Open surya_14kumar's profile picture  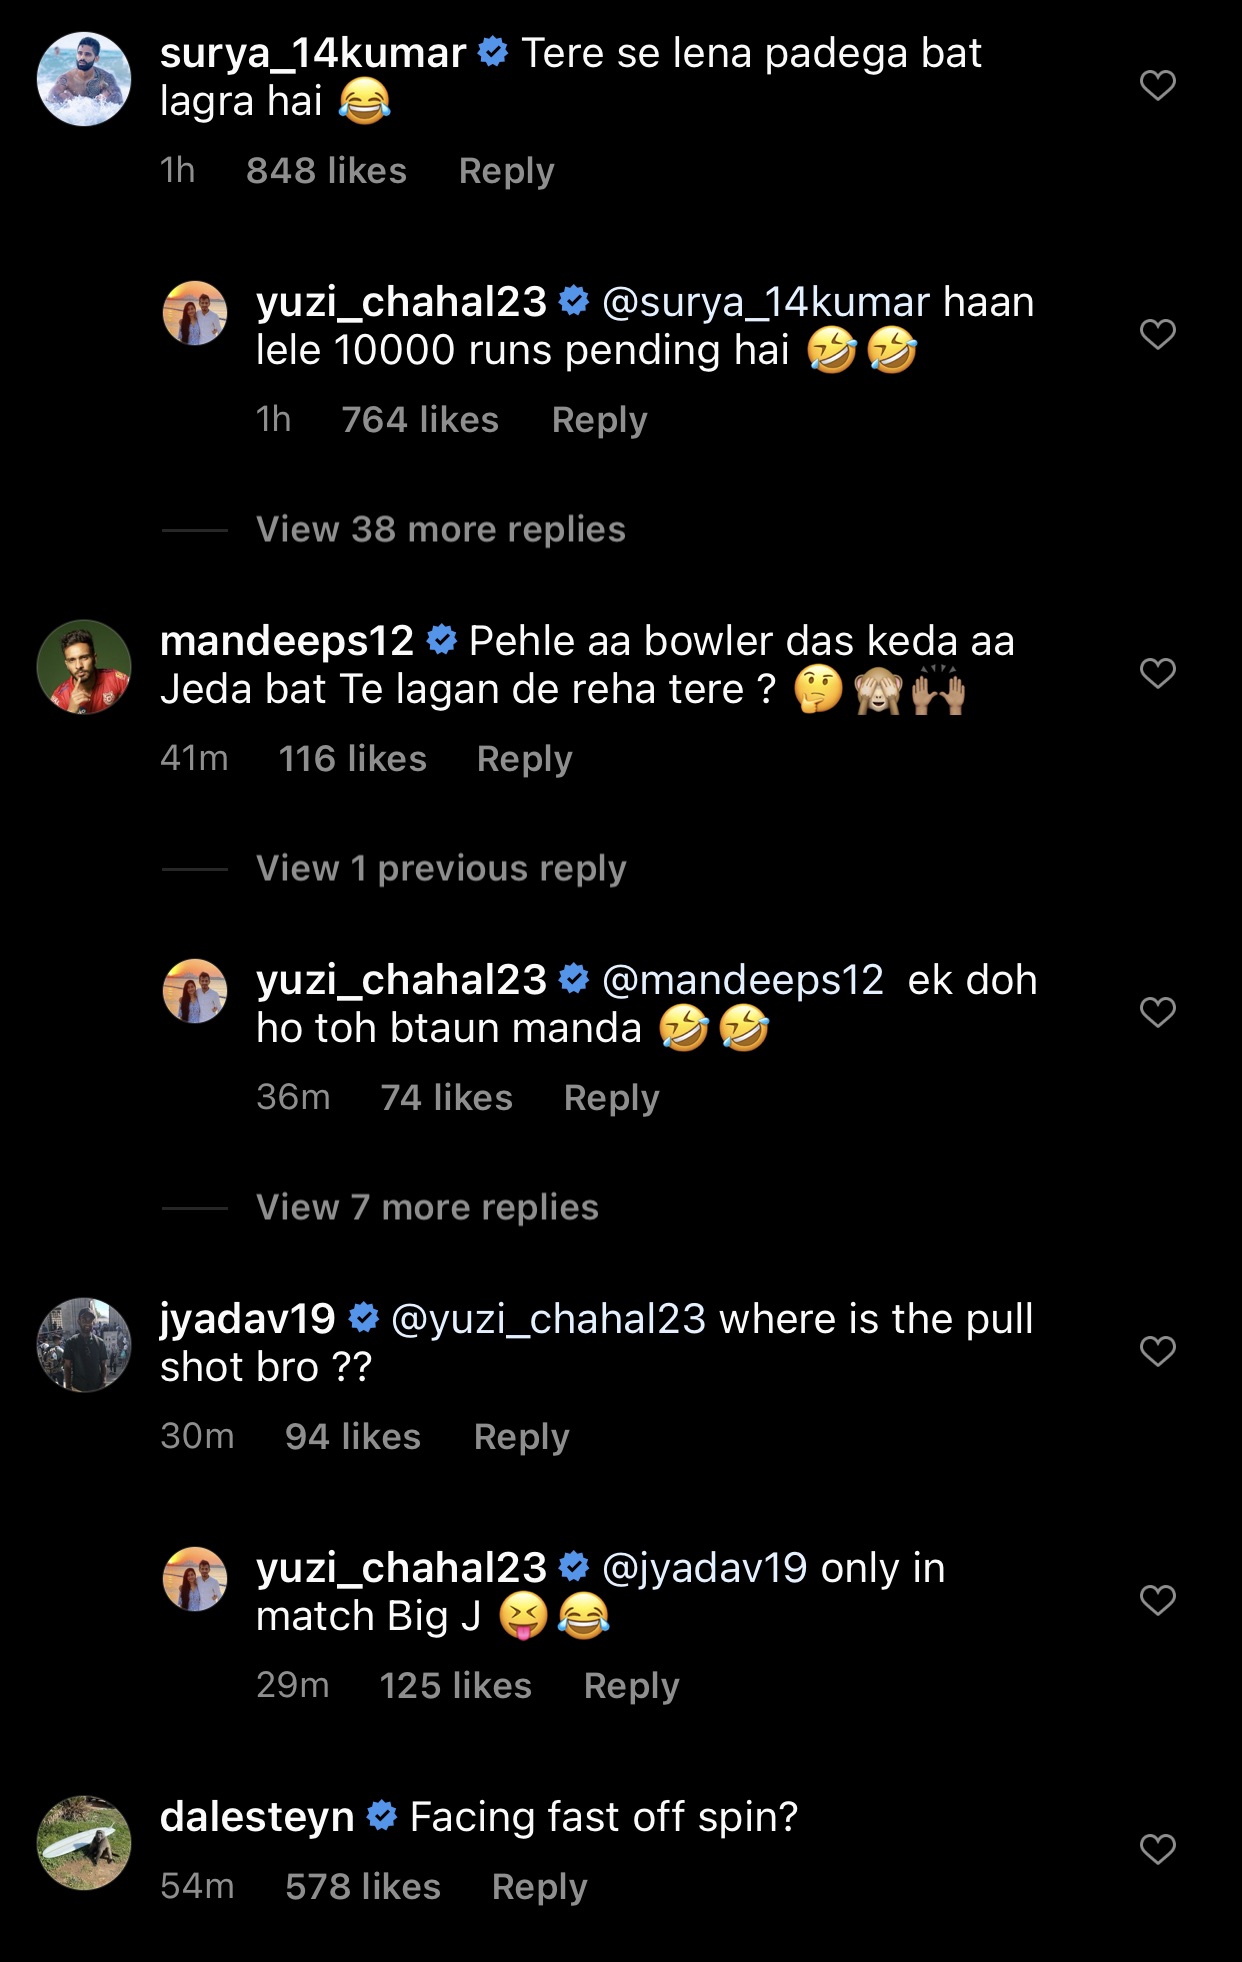tap(84, 79)
